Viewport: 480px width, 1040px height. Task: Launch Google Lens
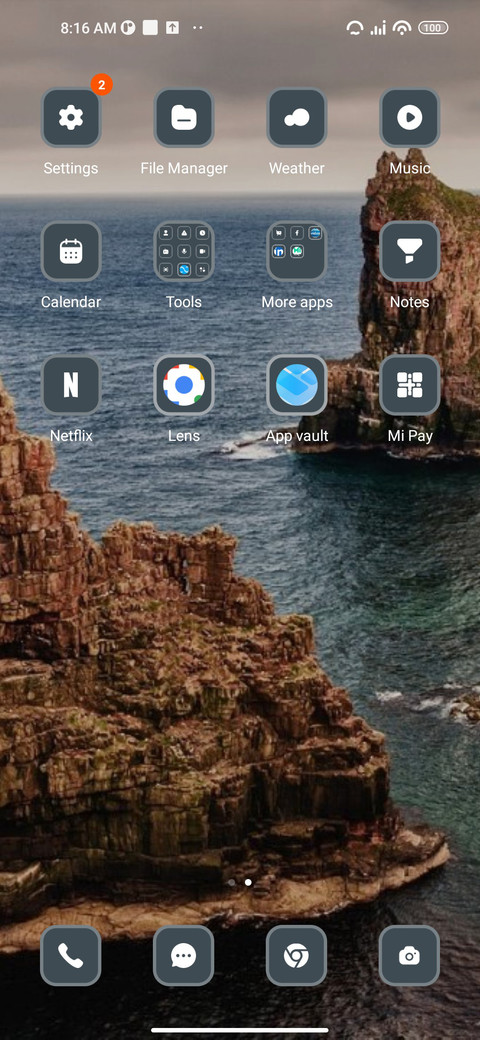pyautogui.click(x=184, y=385)
